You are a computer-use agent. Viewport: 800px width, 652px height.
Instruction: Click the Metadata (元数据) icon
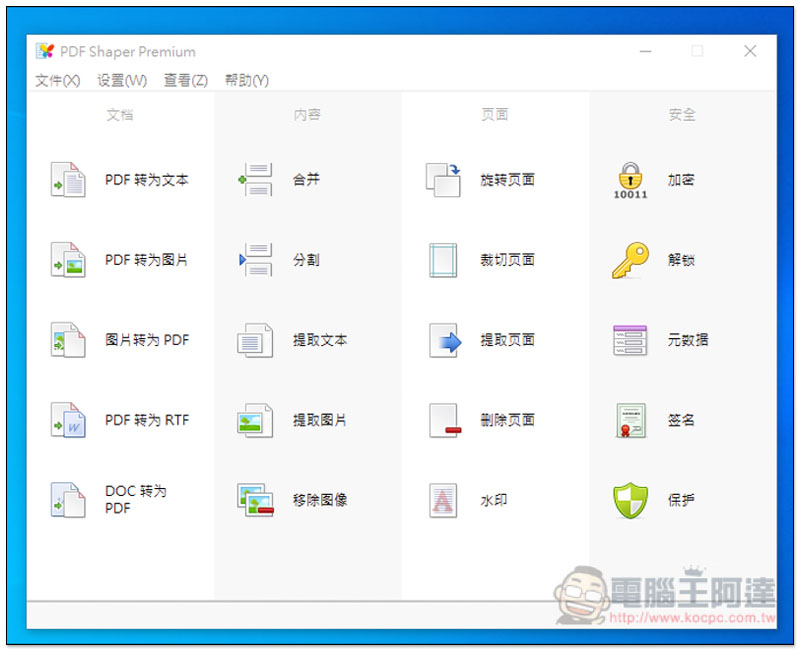pos(631,340)
